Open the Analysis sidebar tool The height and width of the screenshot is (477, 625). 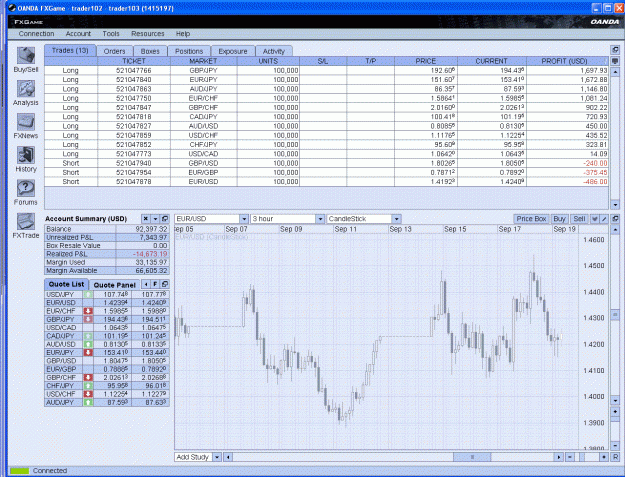coord(26,93)
